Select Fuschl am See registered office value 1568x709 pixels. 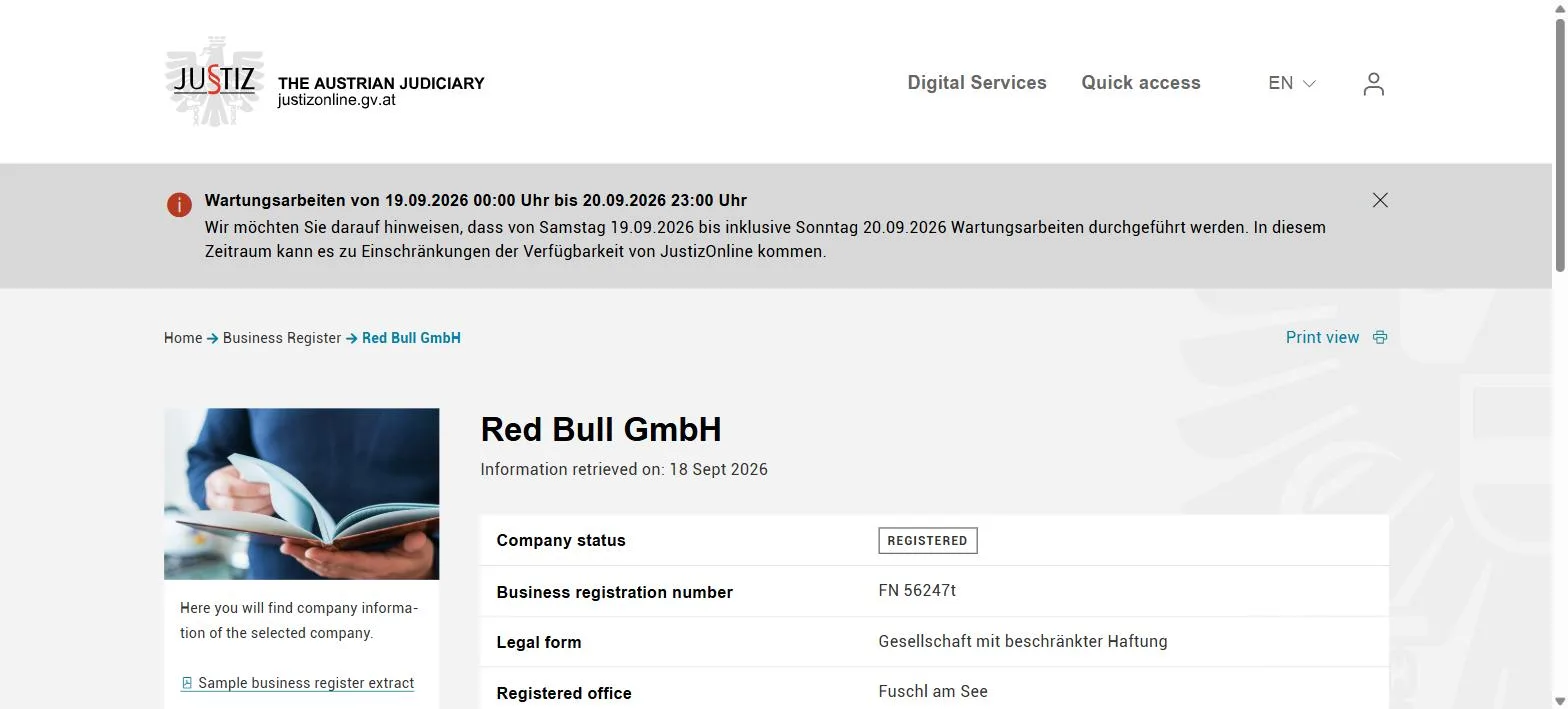pyautogui.click(x=933, y=691)
